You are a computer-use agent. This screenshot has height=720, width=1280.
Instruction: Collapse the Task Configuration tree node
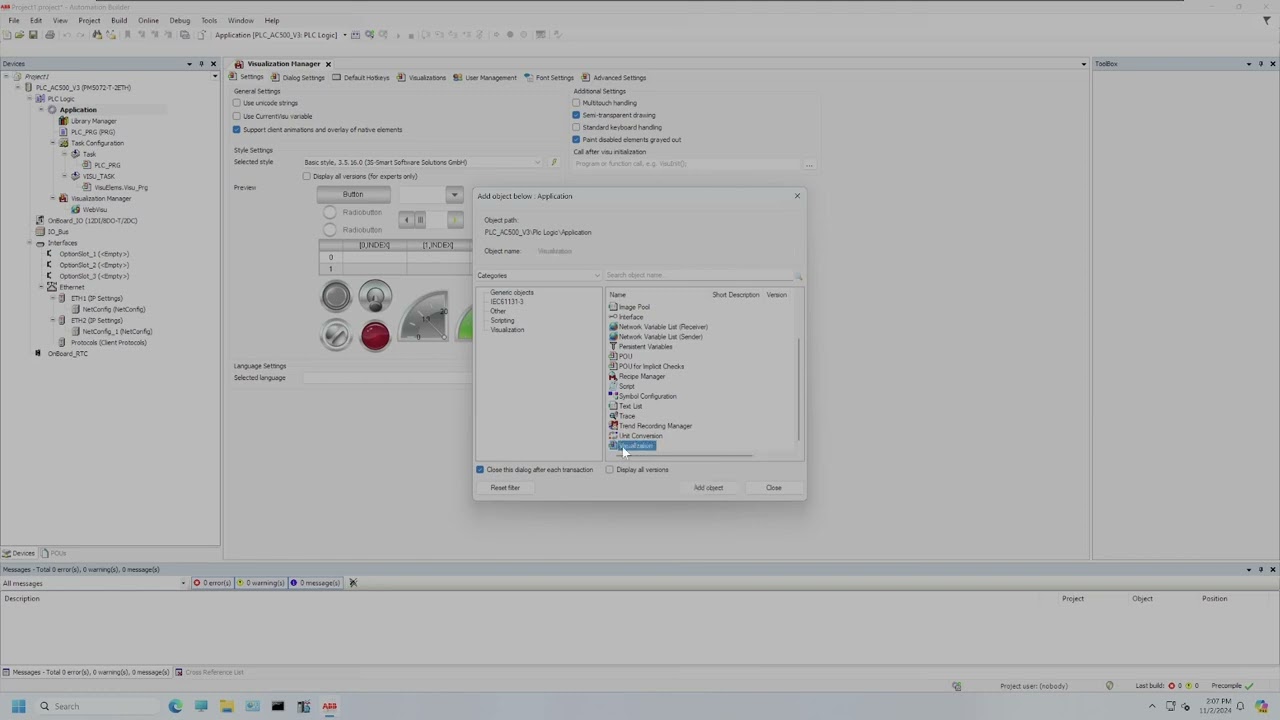(52, 143)
